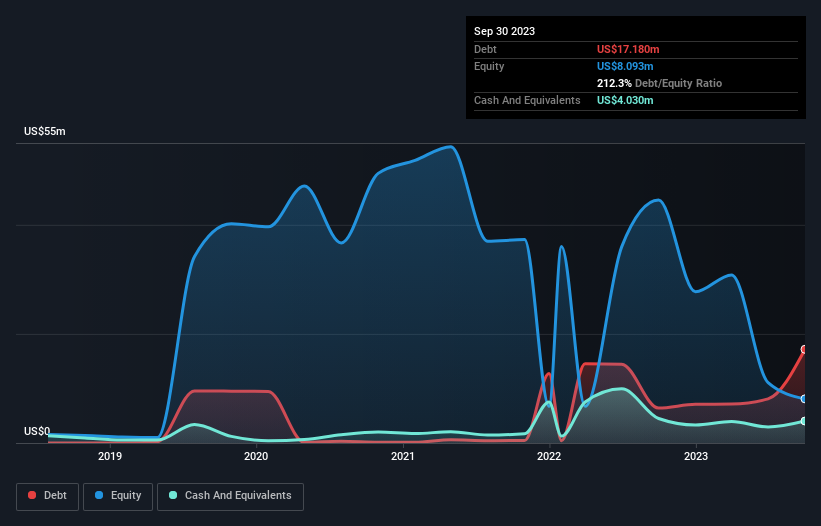Toggle the Equity series legend button

[118, 496]
